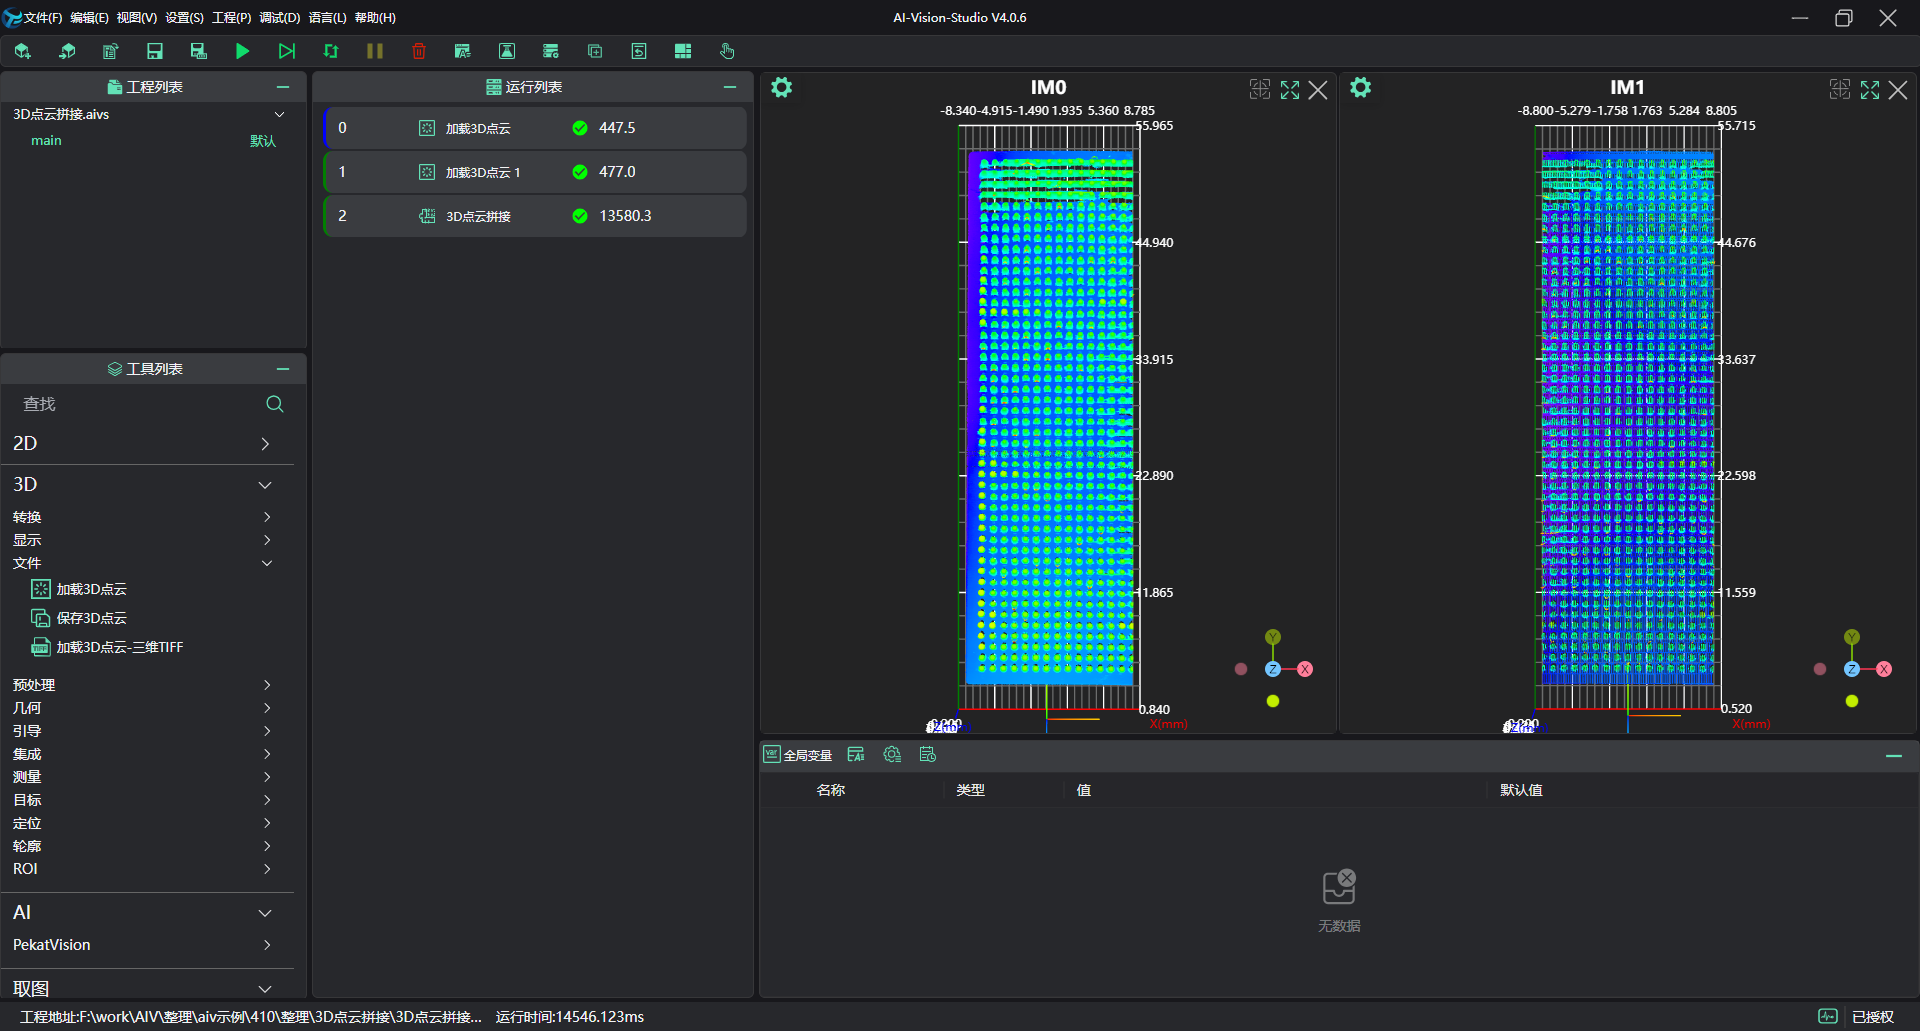Click the step-run next icon
1920x1031 pixels.
coord(287,51)
